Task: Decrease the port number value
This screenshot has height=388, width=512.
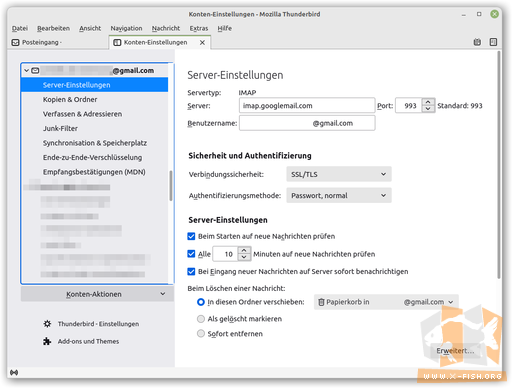Action: coord(428,109)
